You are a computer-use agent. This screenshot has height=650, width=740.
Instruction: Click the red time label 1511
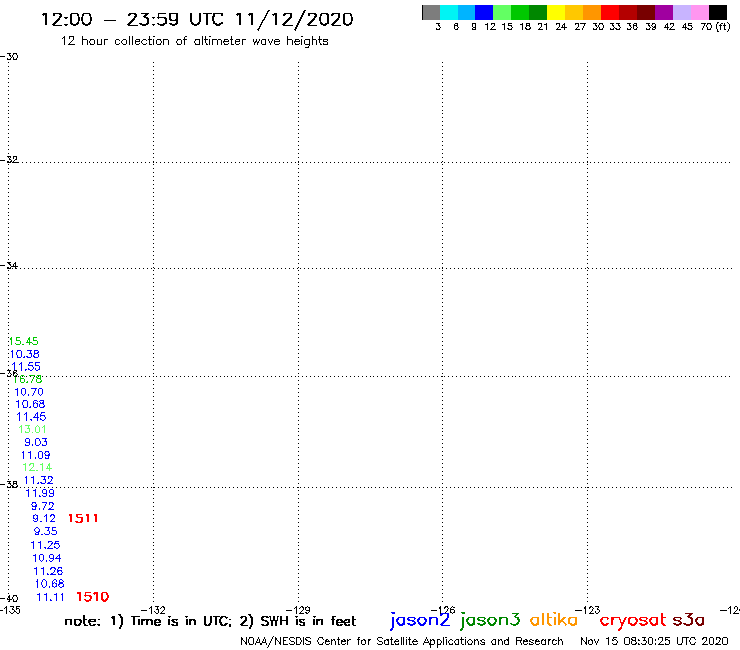tap(83, 518)
